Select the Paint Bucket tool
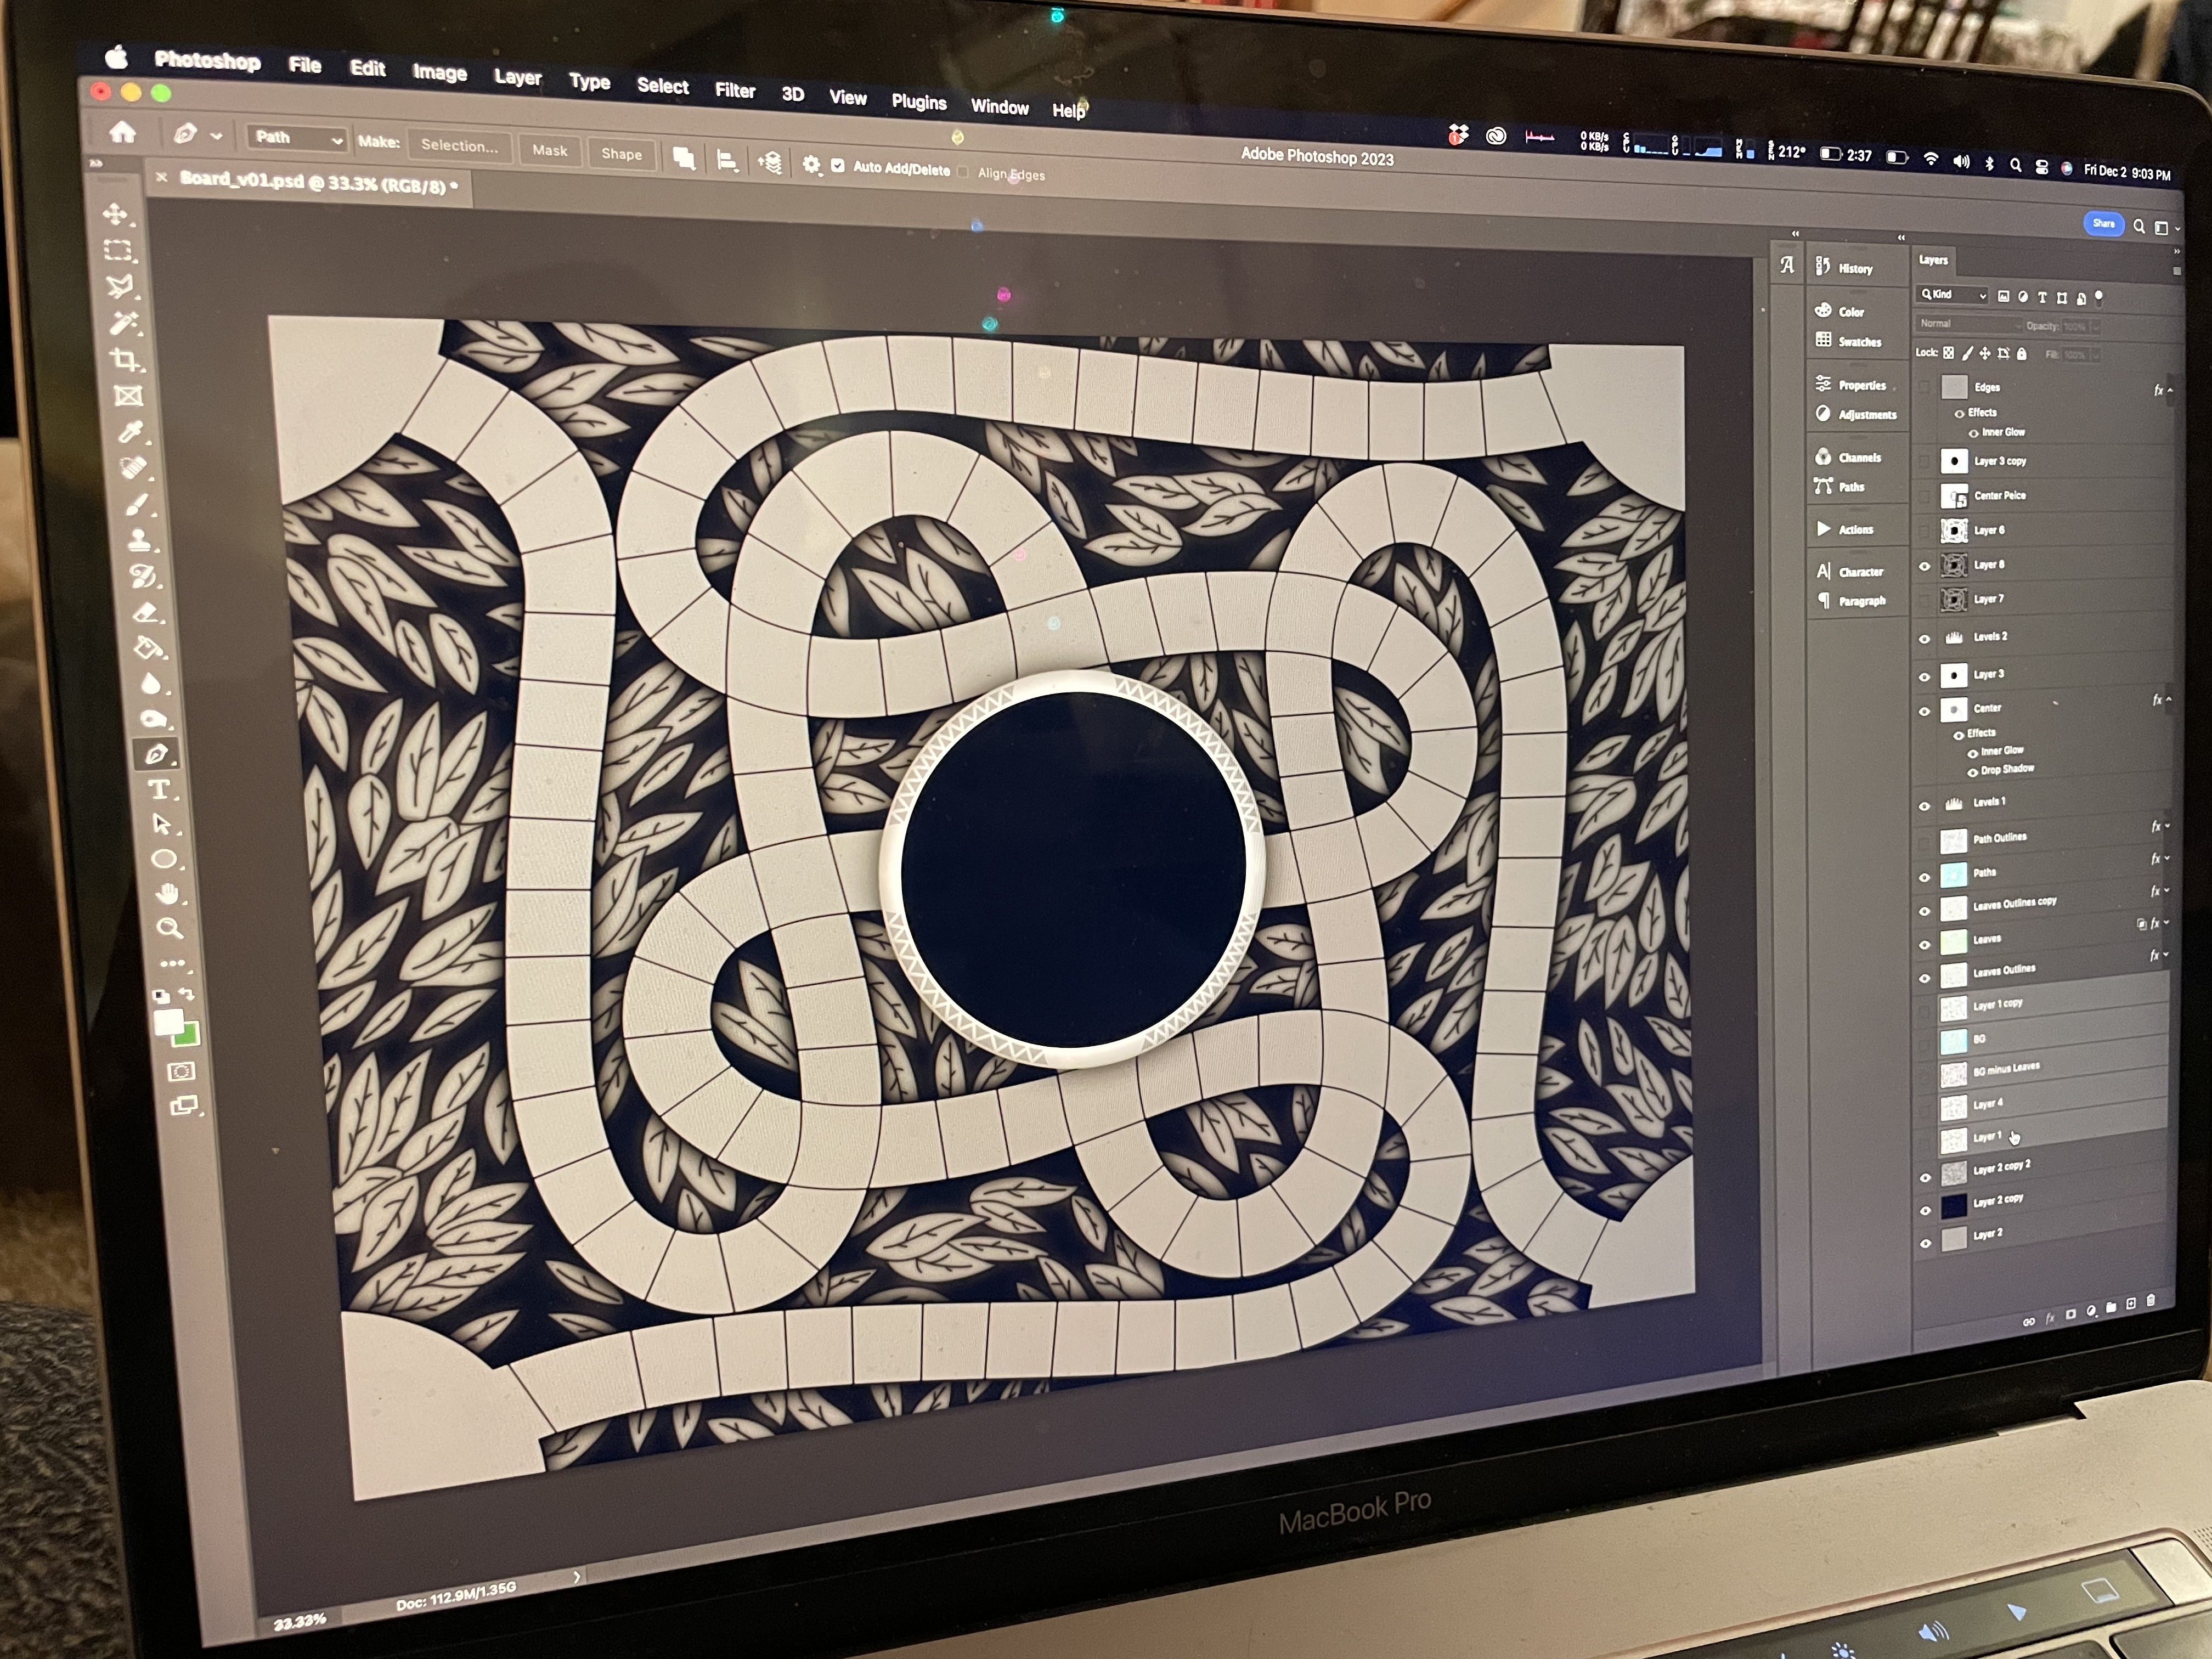The image size is (2212, 1659). 148,648
